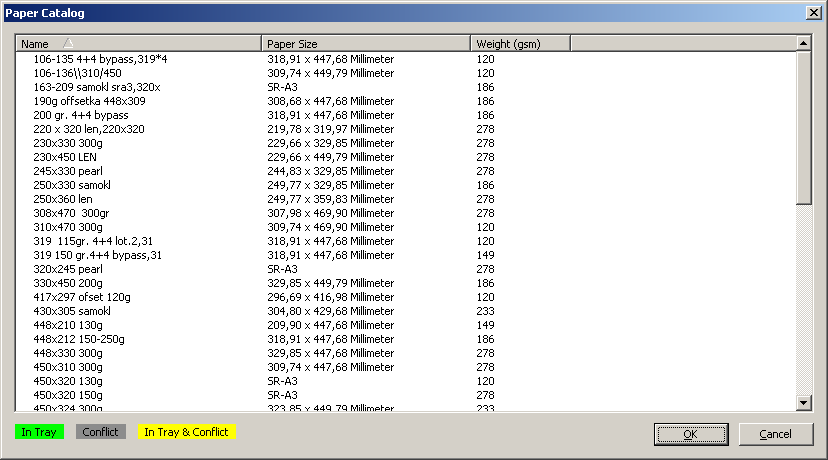
Task: Select paper '450x320 150g'
Action: coord(68,395)
